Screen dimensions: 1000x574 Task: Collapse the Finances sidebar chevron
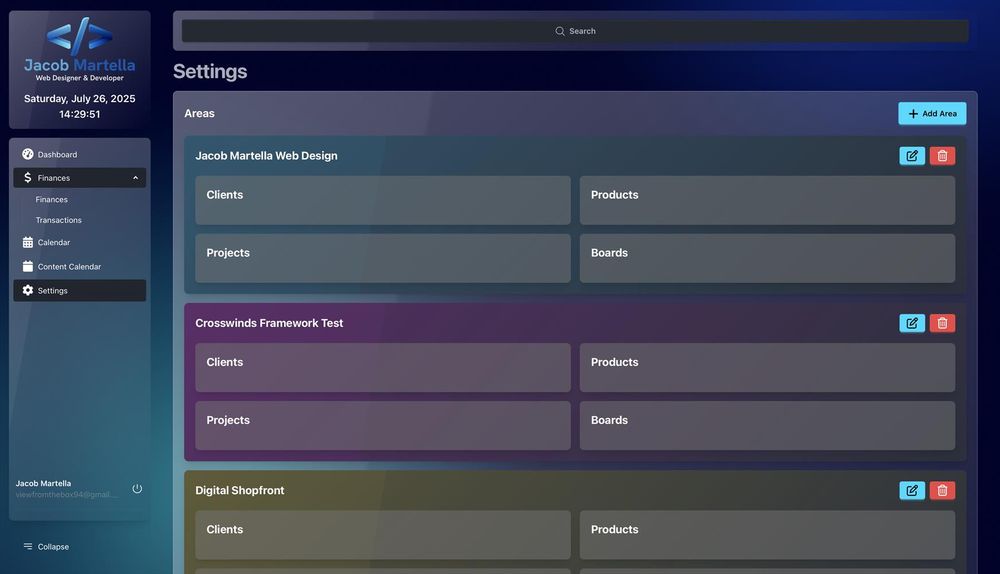(x=135, y=178)
